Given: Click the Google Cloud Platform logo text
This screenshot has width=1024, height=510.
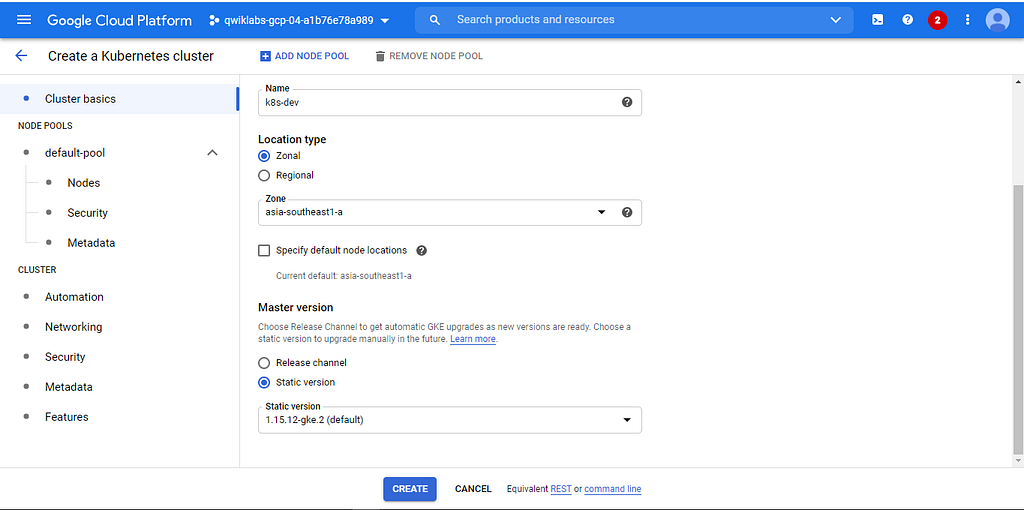Looking at the screenshot, I should [x=120, y=20].
